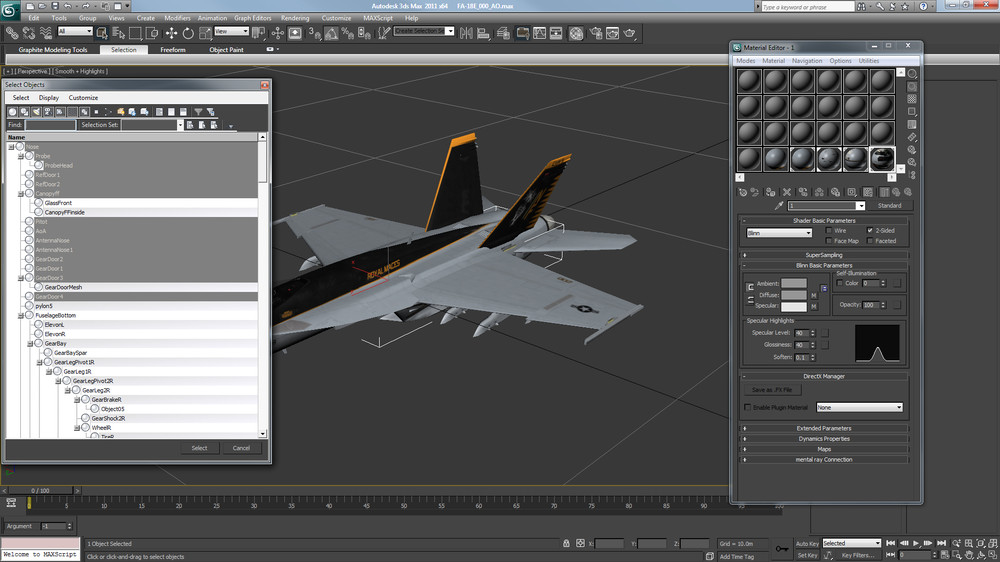Open the Rendering menu
Image resolution: width=1000 pixels, height=562 pixels.
click(x=295, y=18)
